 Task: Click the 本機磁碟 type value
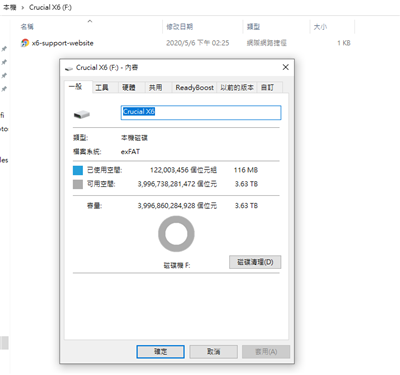[134, 138]
